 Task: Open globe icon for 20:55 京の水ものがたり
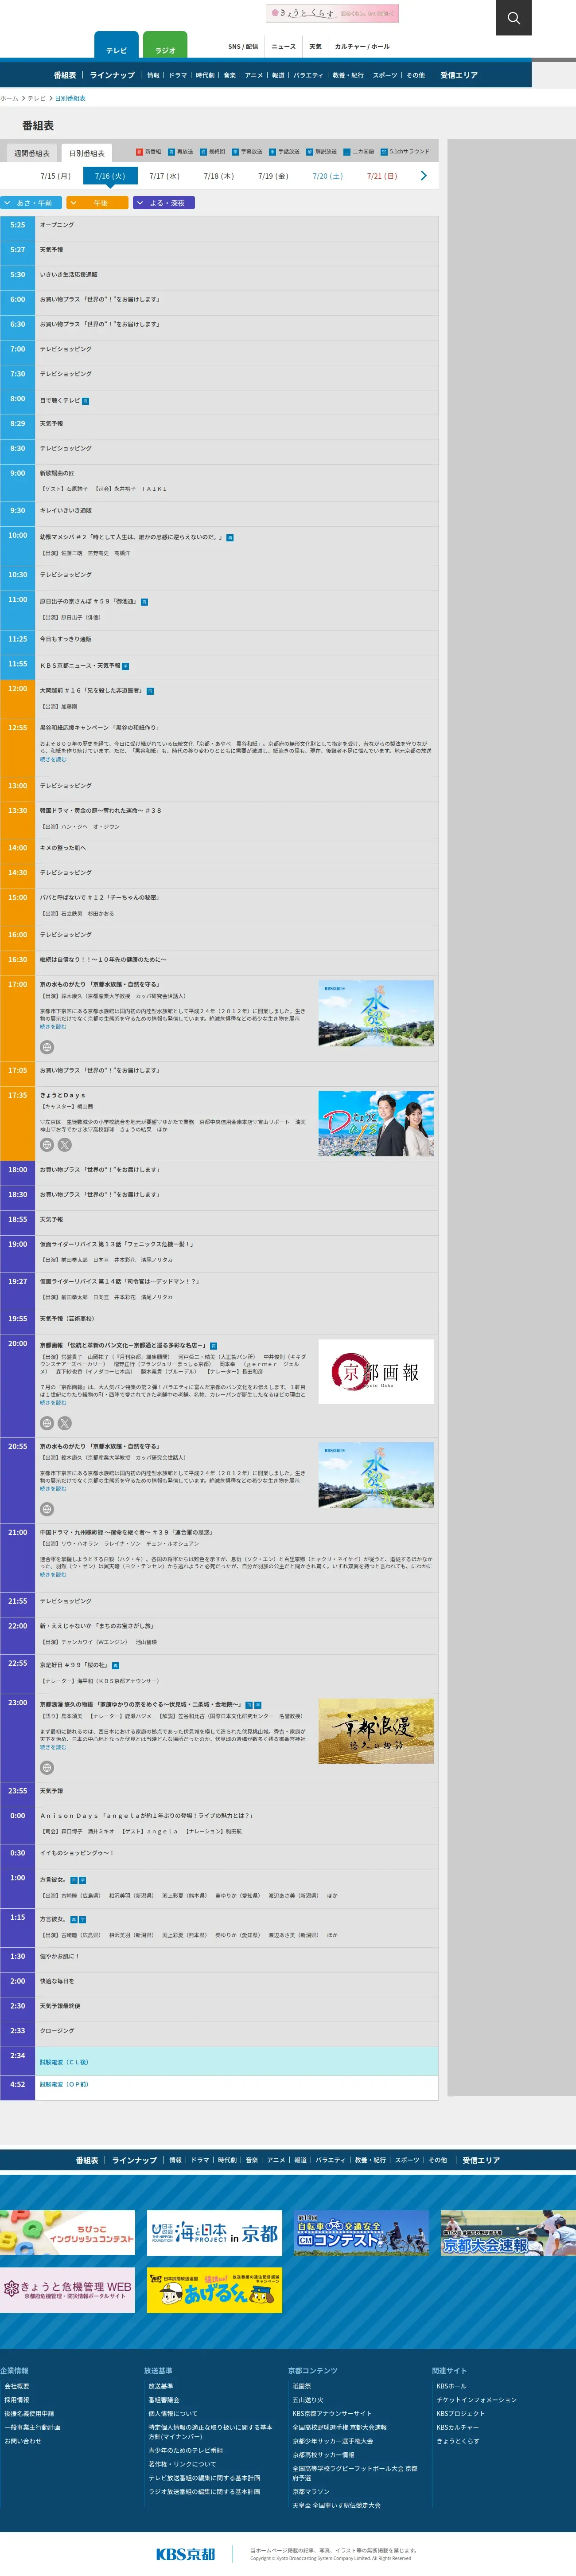click(47, 1509)
